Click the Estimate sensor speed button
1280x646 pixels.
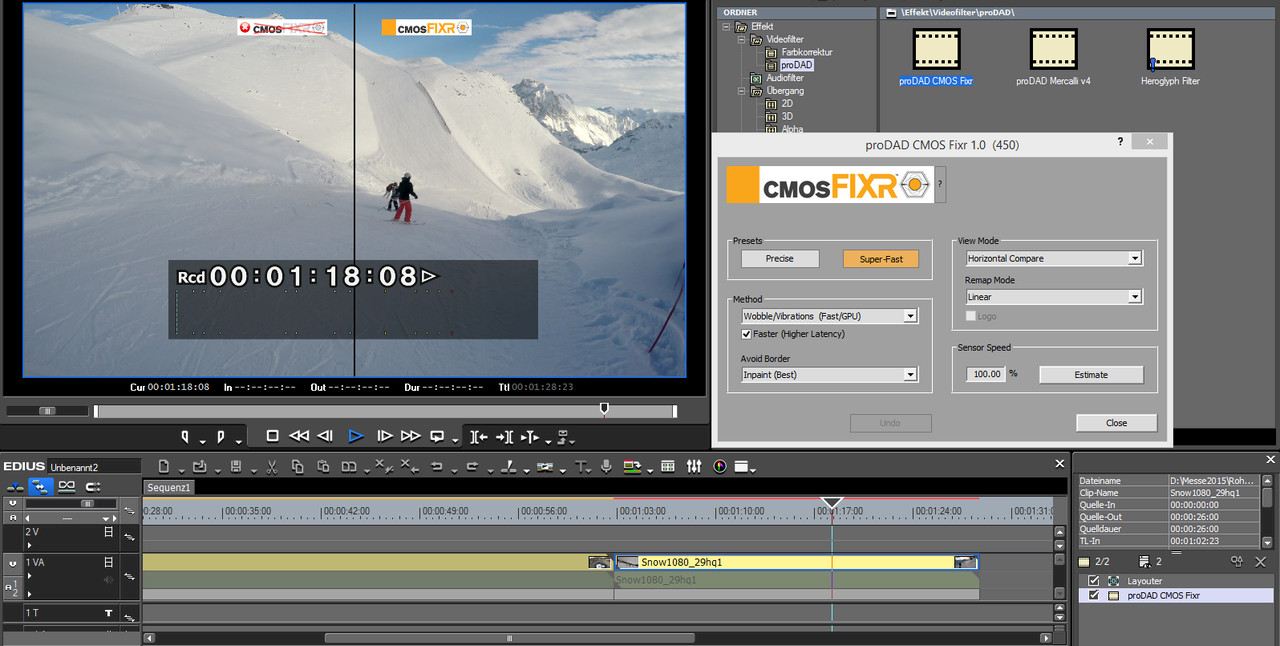1091,375
